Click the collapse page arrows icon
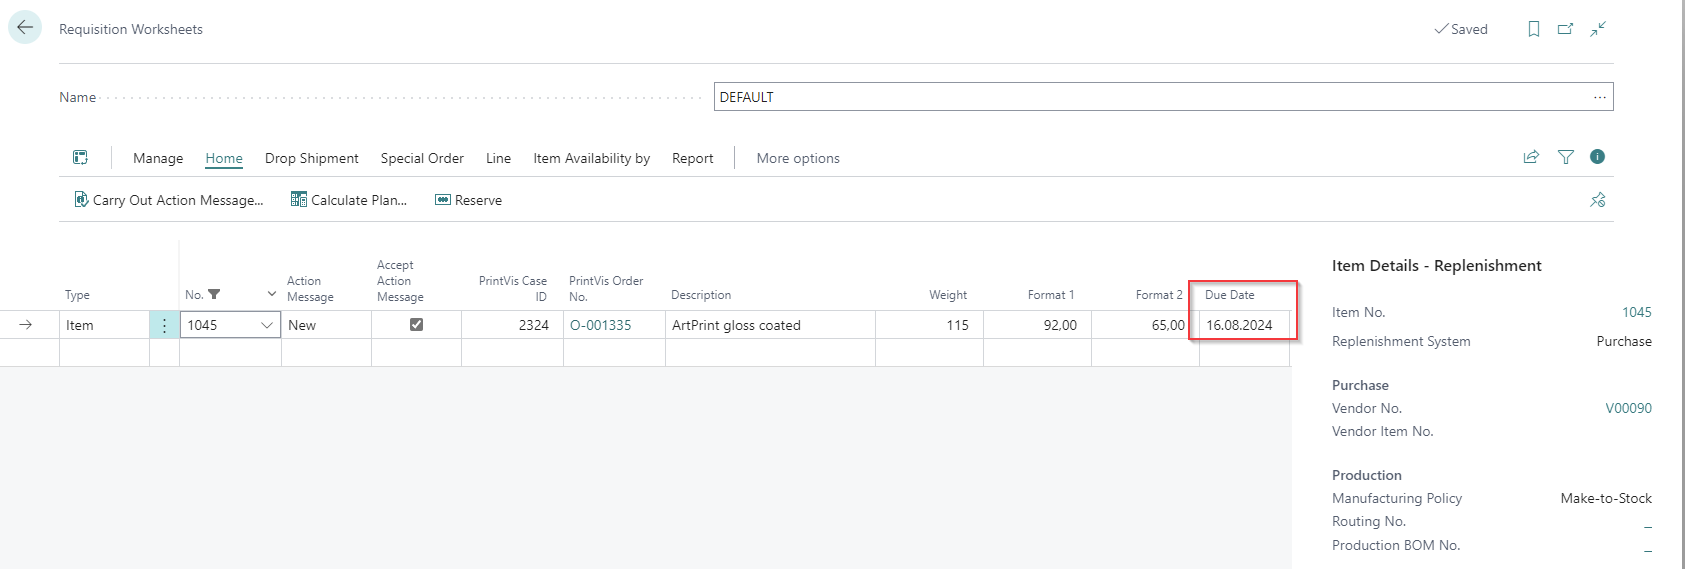Image resolution: width=1685 pixels, height=569 pixels. [1598, 29]
